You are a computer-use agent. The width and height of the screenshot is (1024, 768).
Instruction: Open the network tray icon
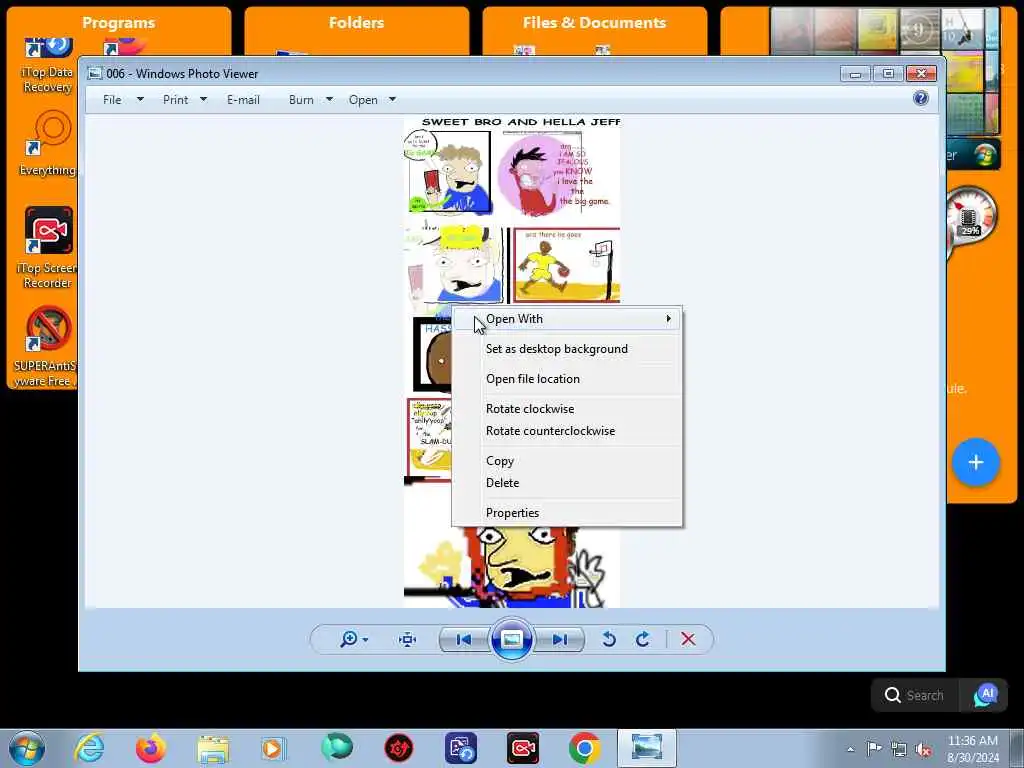click(x=899, y=749)
